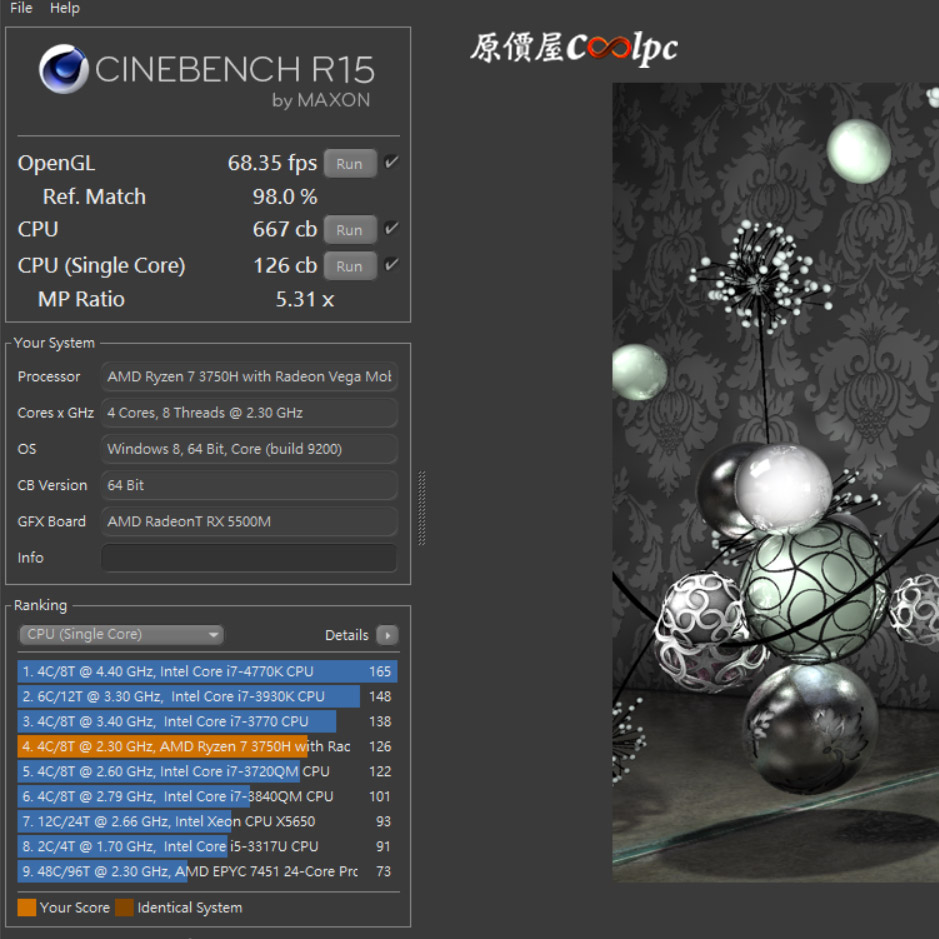Toggle the CPU (Single Core) test checkbox
The height and width of the screenshot is (939, 939).
(x=392, y=265)
